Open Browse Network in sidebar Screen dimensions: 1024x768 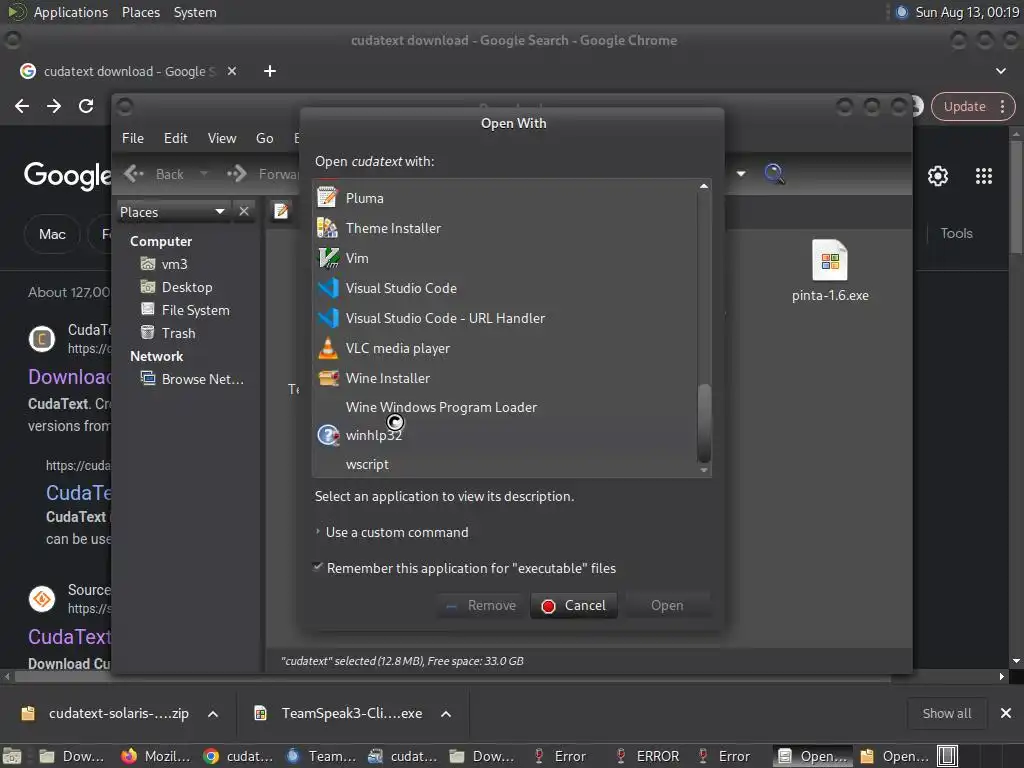(202, 379)
